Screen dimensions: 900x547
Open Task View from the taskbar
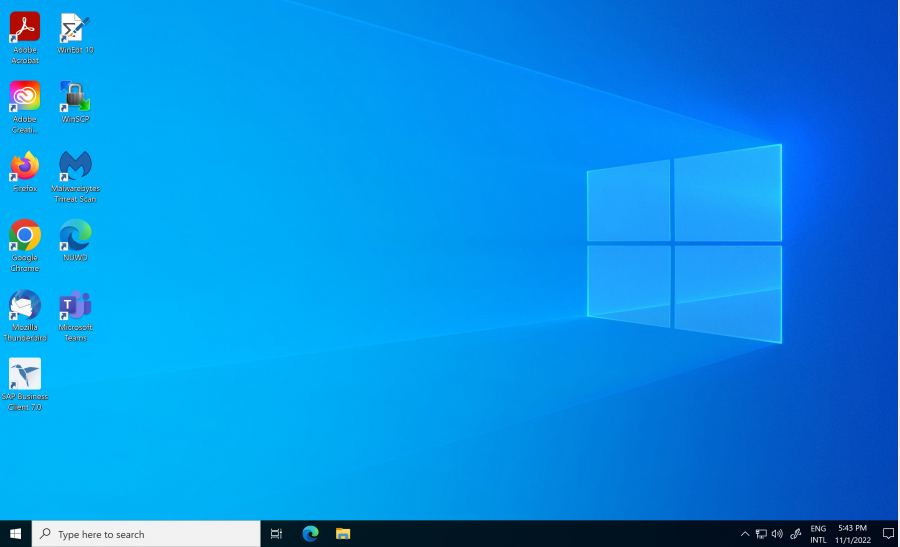[x=277, y=534]
